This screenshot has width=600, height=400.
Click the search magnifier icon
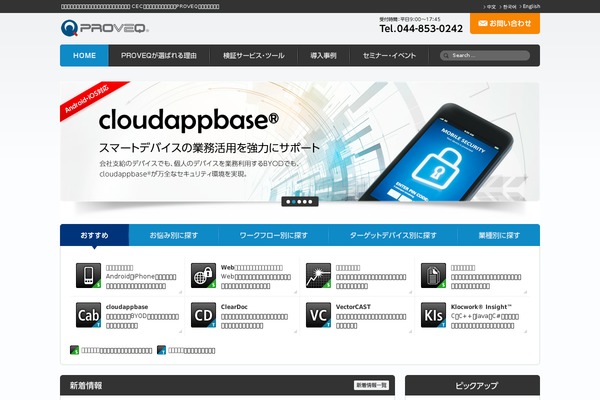coord(446,56)
